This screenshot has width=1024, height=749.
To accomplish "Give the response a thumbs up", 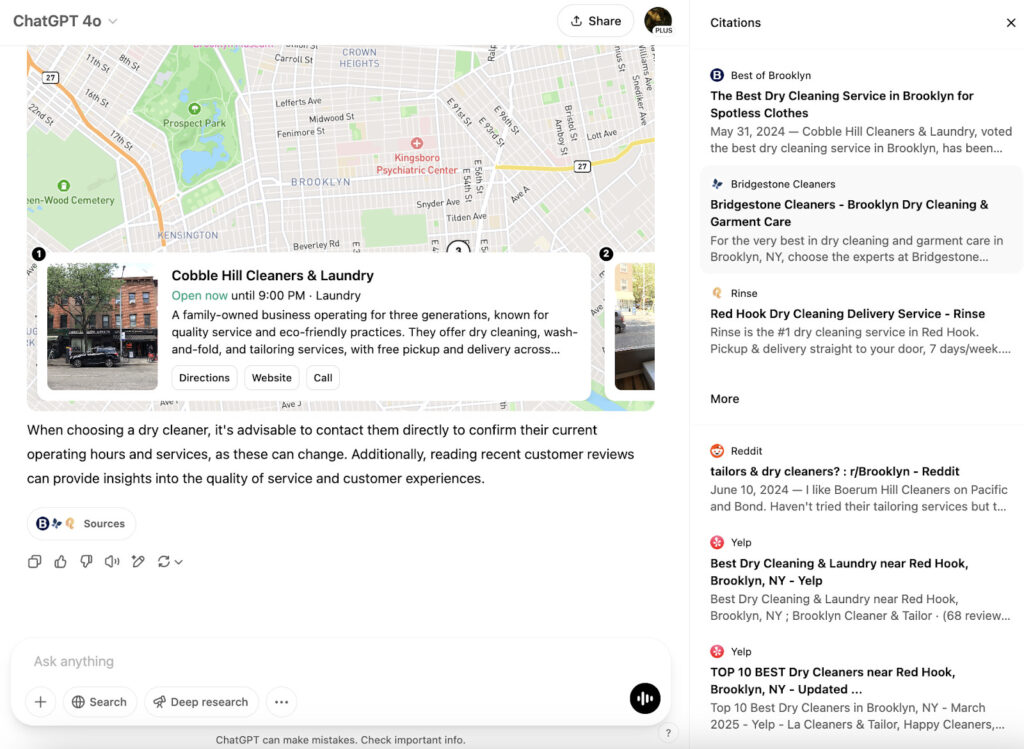I will [61, 562].
